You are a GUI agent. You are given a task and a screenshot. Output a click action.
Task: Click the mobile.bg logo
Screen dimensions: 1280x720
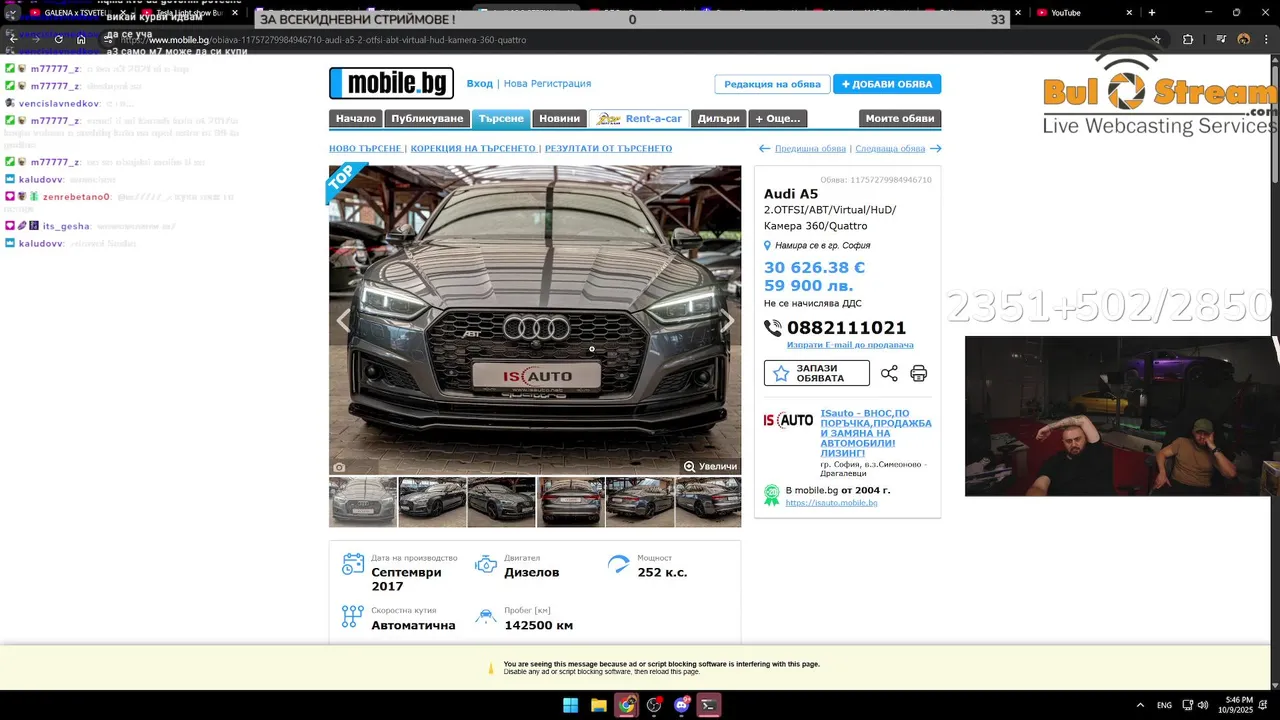(391, 83)
